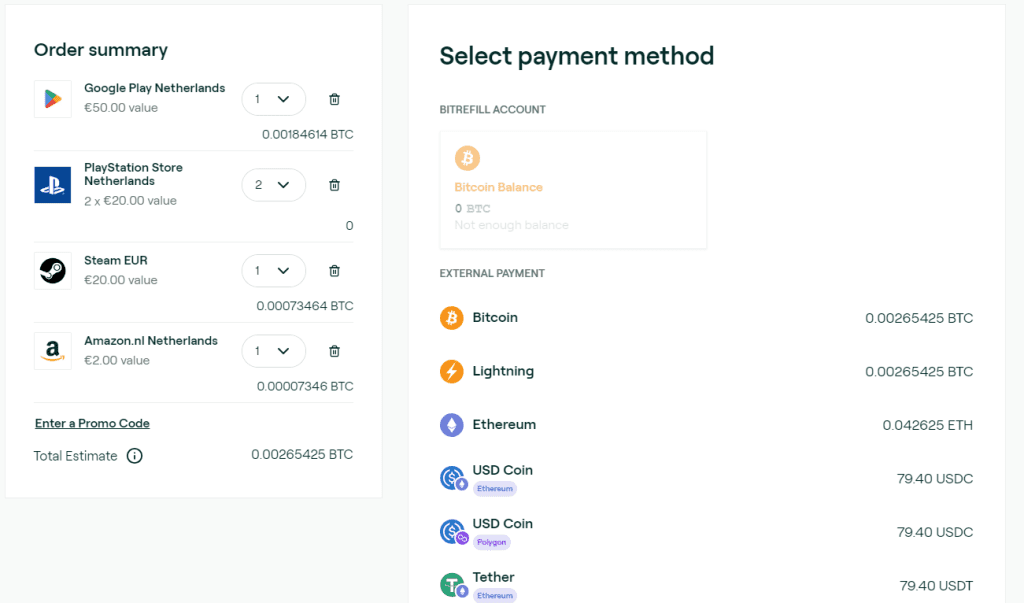Expand Steam EUR quantity selector

point(273,271)
